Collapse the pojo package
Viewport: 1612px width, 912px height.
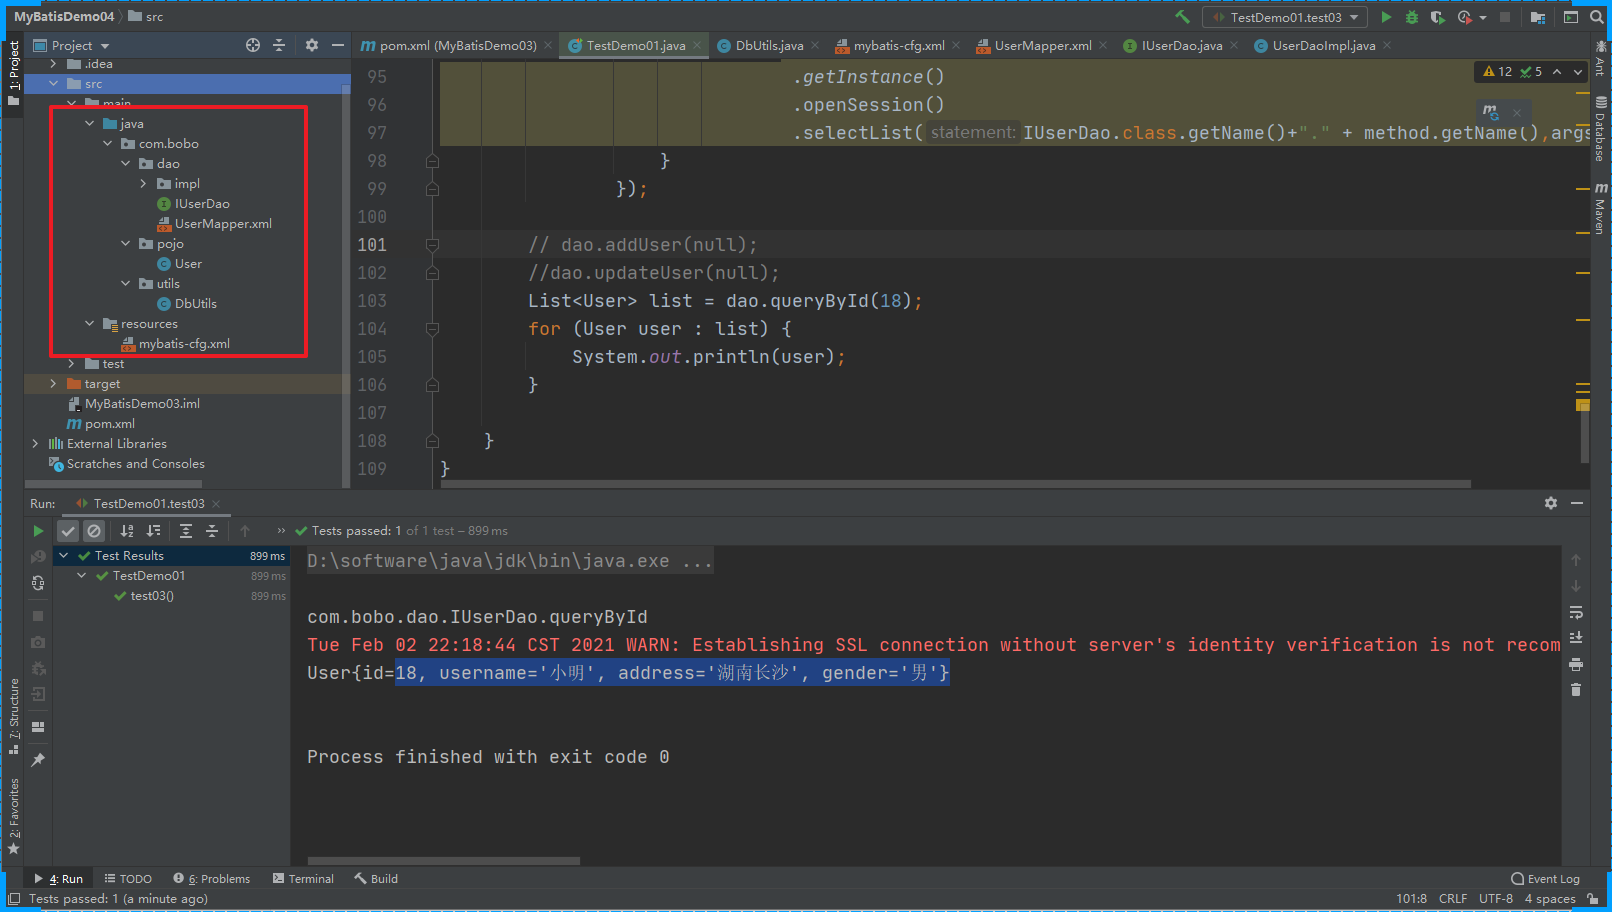tap(125, 244)
